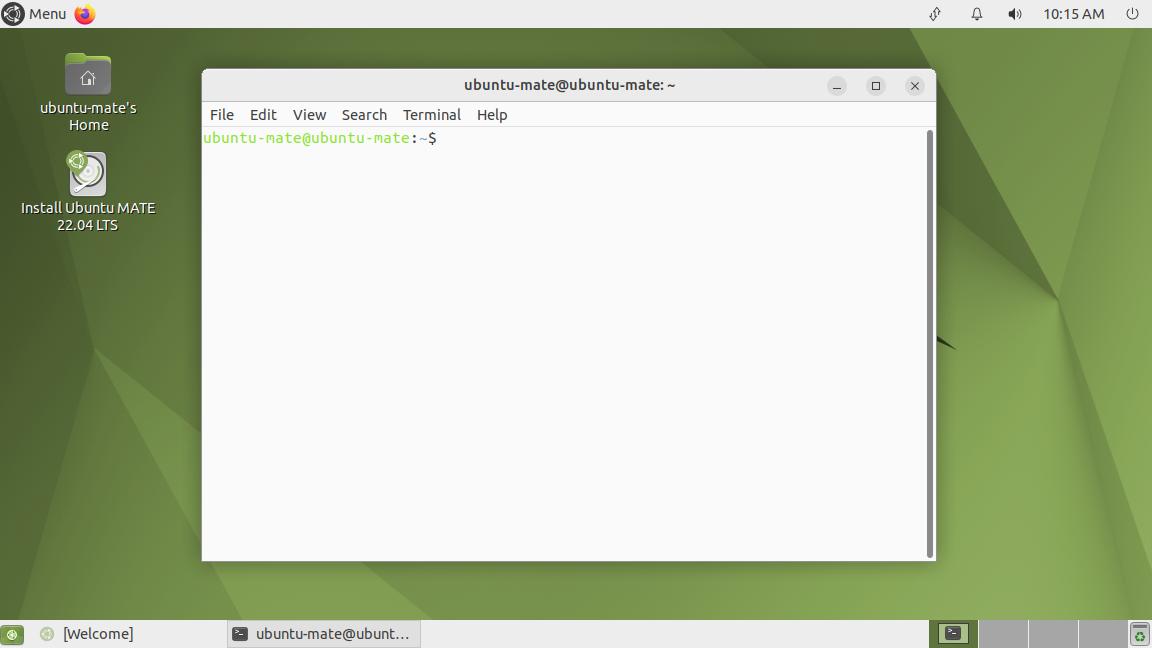This screenshot has width=1152, height=648.
Task: Click the terminal window title bar
Action: pyautogui.click(x=569, y=85)
